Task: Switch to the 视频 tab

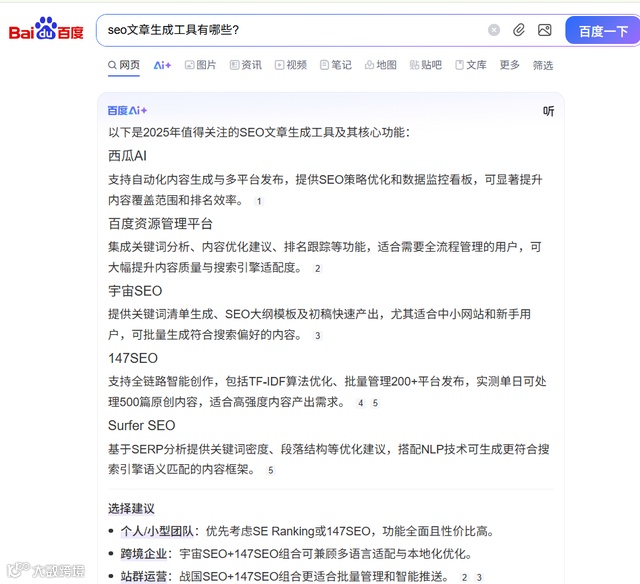Action: [x=291, y=65]
